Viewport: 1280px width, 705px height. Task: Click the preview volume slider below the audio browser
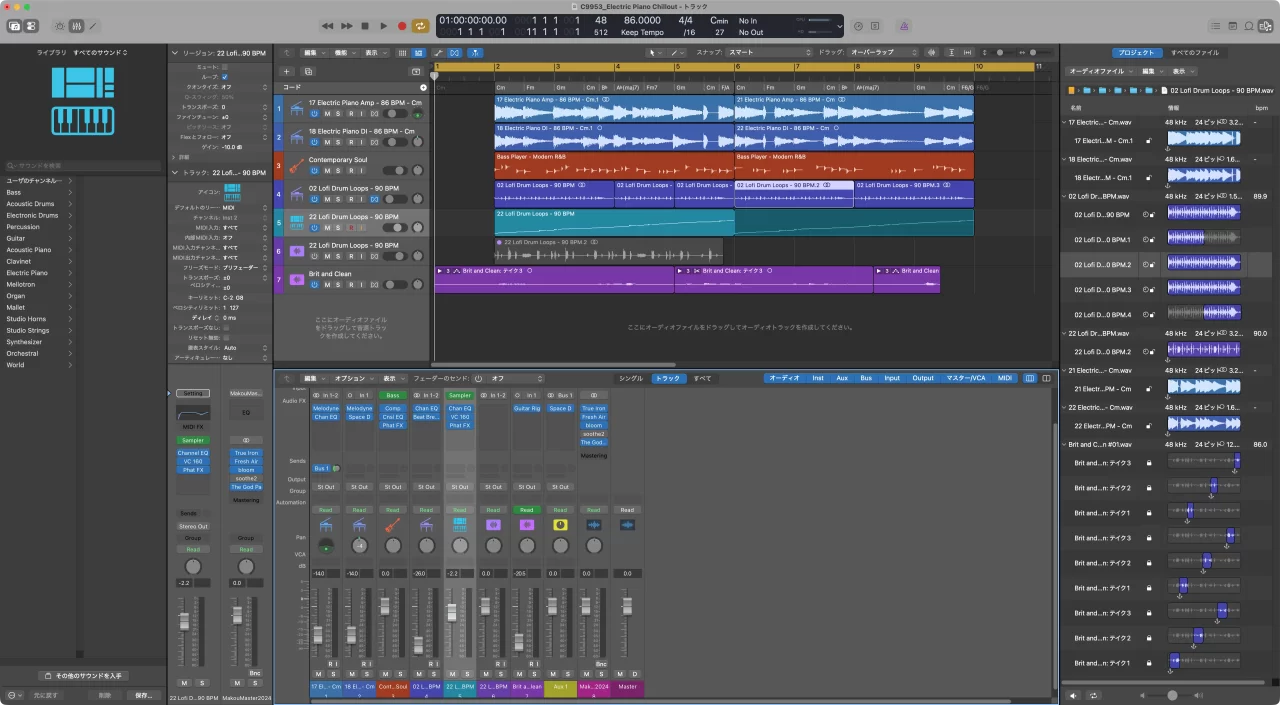pos(1172,695)
